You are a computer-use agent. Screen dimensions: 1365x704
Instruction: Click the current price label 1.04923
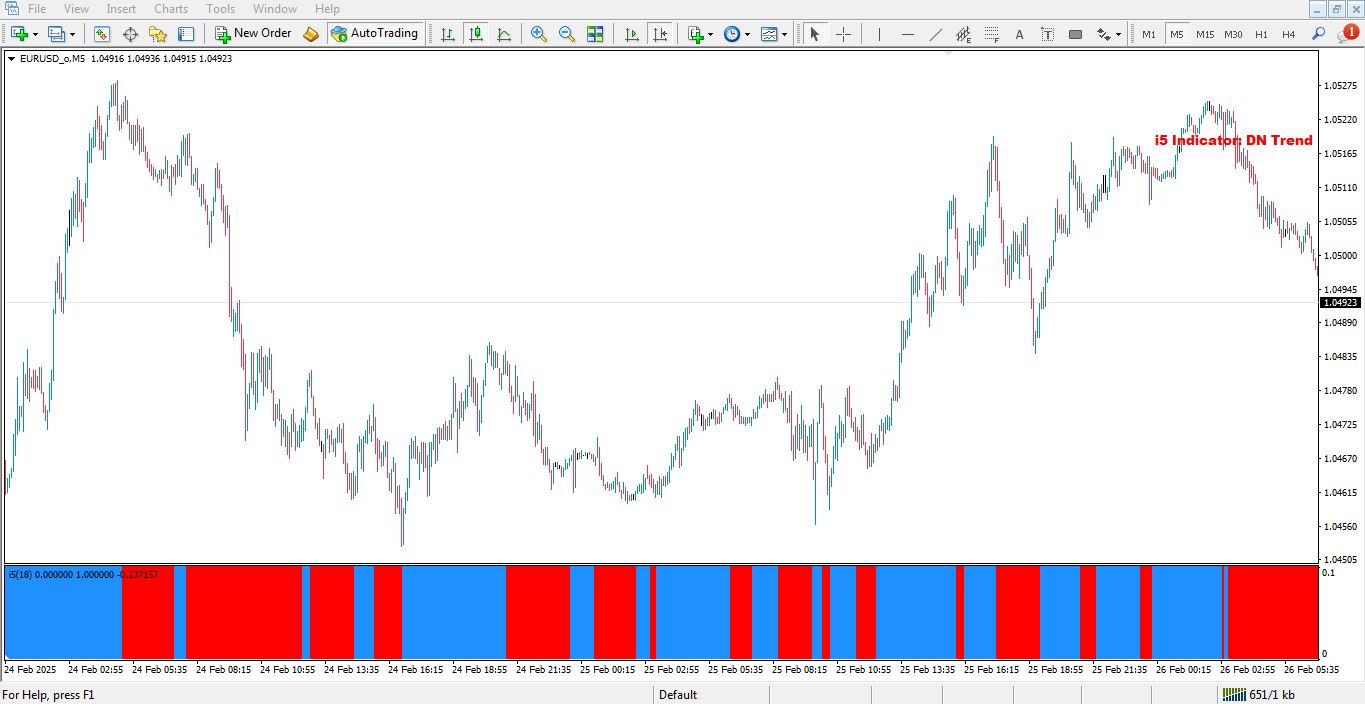tap(1340, 303)
